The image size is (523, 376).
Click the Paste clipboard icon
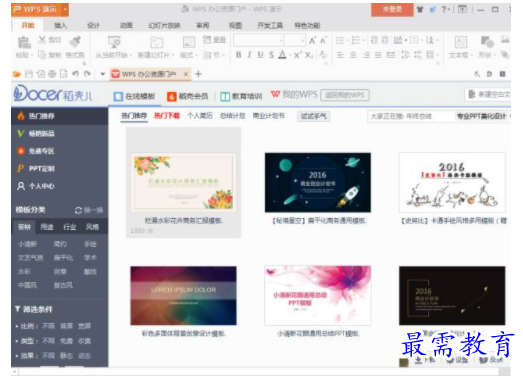tap(24, 42)
